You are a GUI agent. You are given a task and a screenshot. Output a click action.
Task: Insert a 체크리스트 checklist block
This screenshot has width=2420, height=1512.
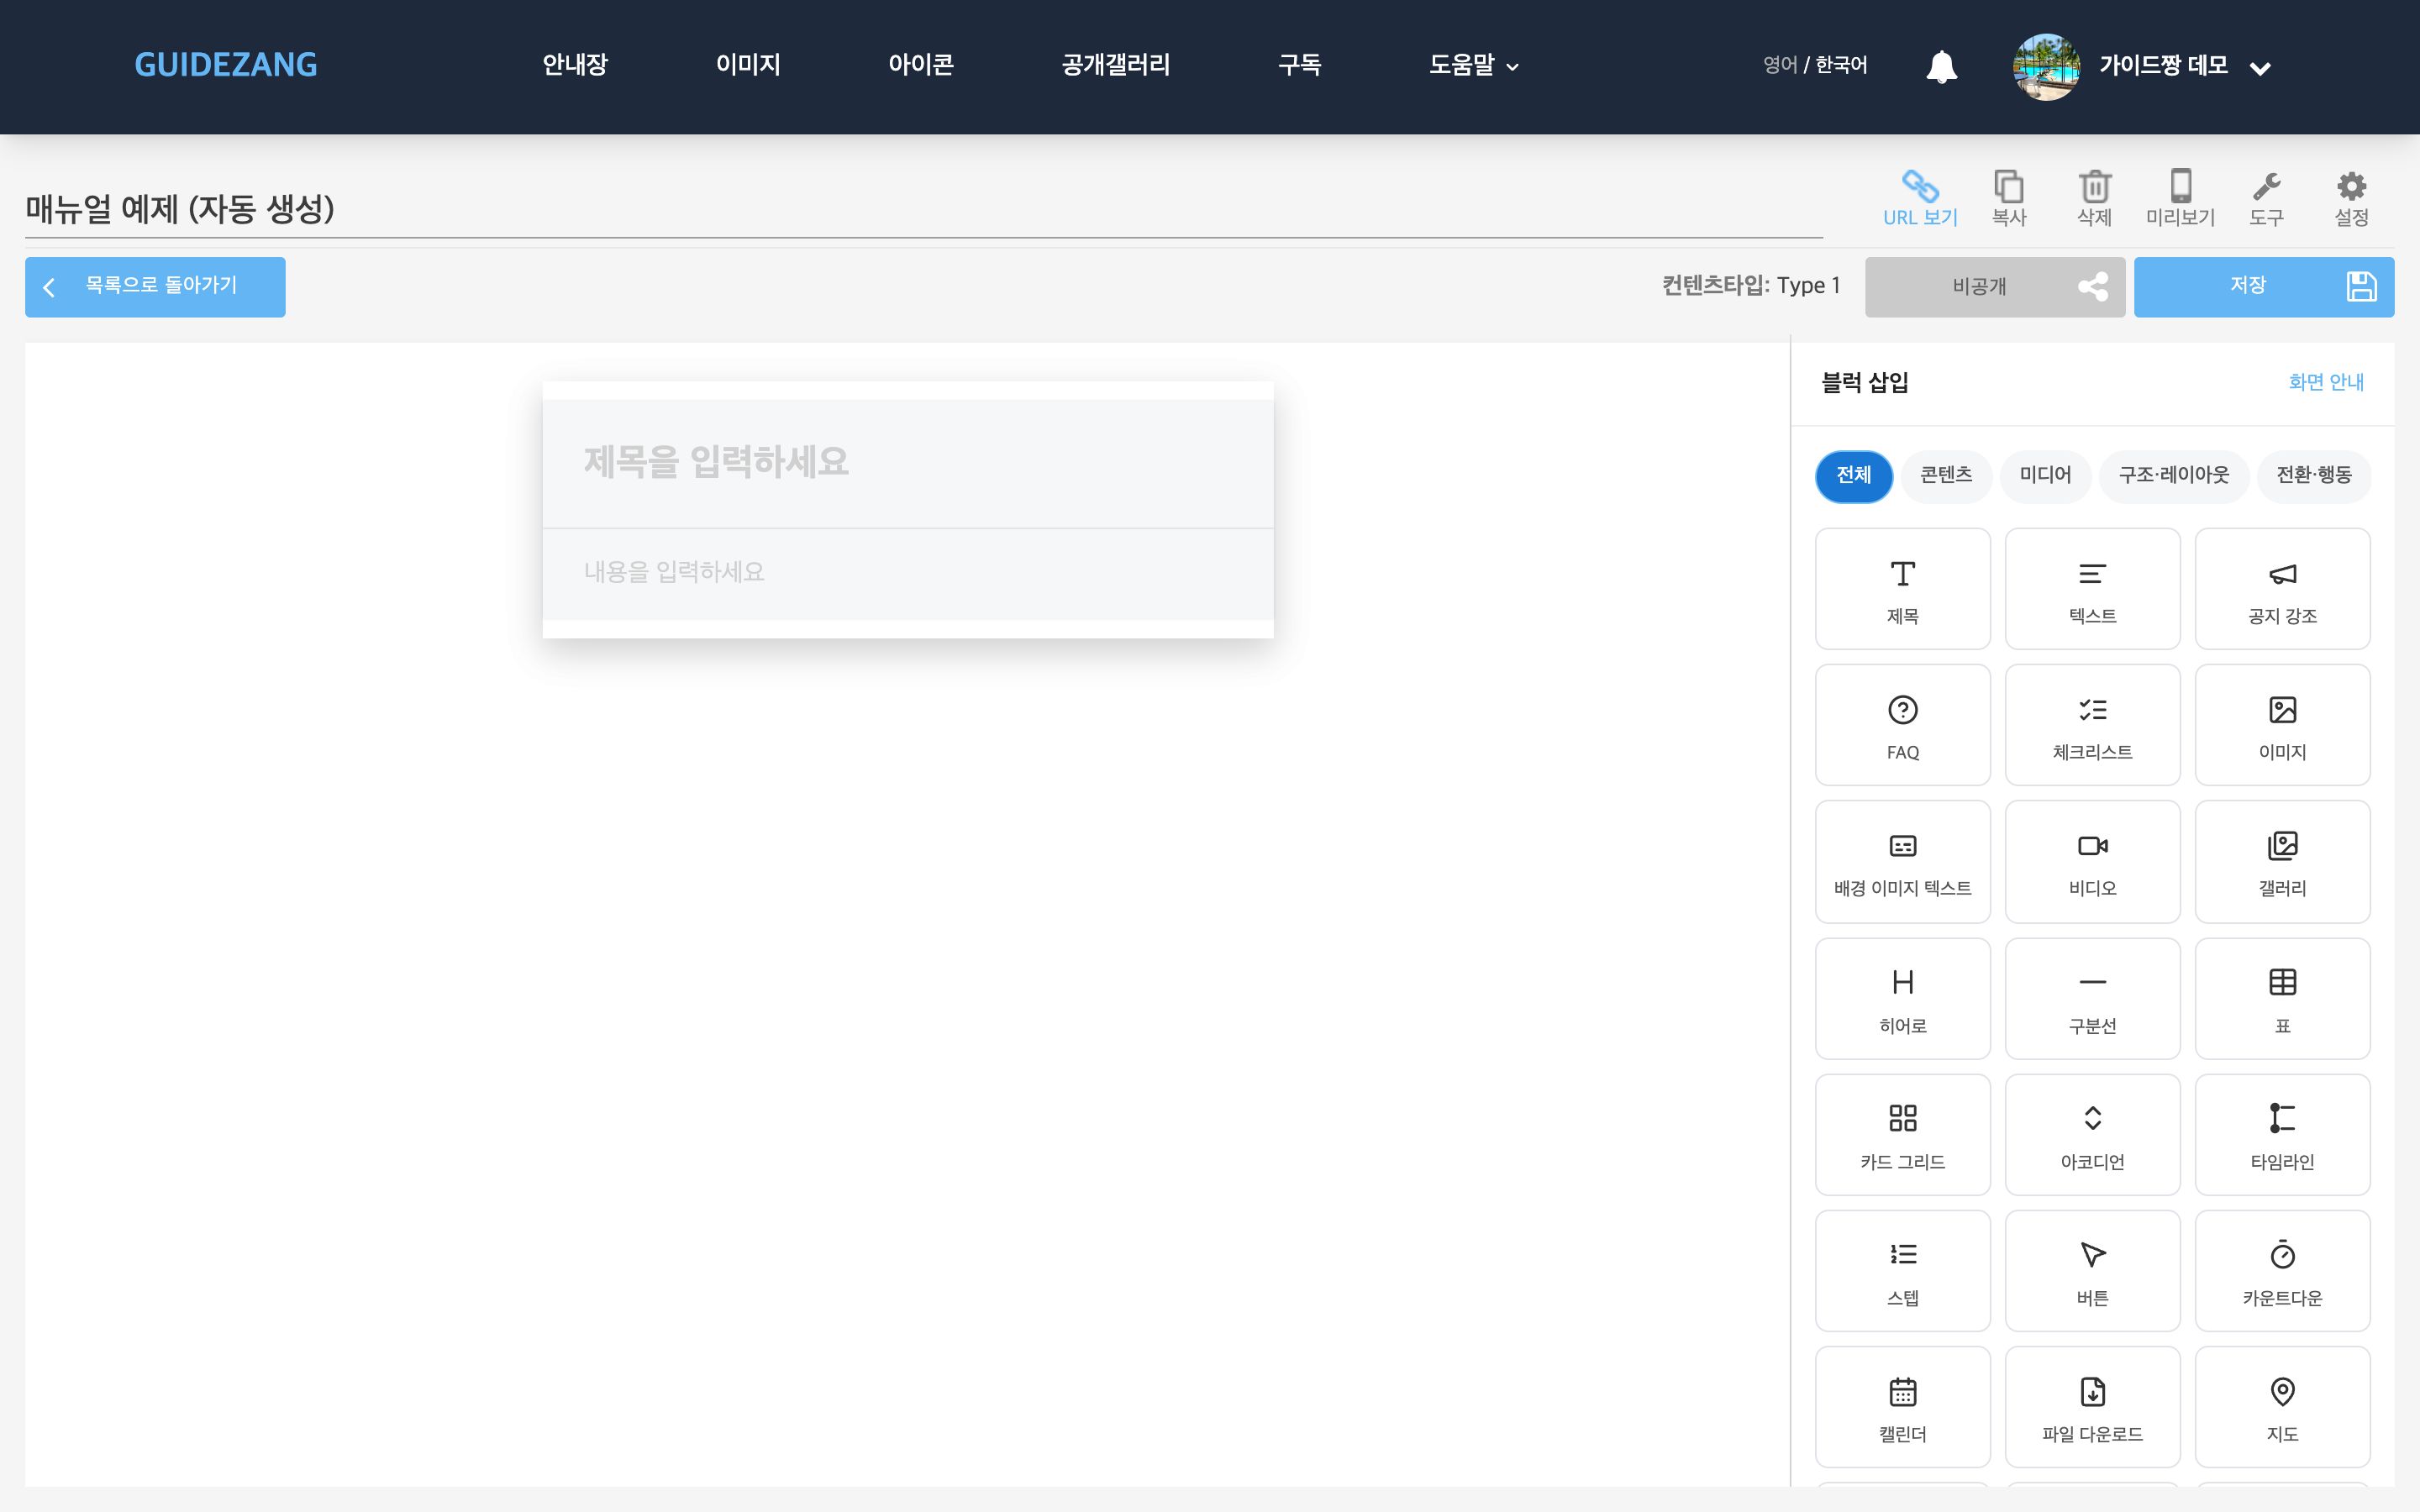(x=2092, y=725)
